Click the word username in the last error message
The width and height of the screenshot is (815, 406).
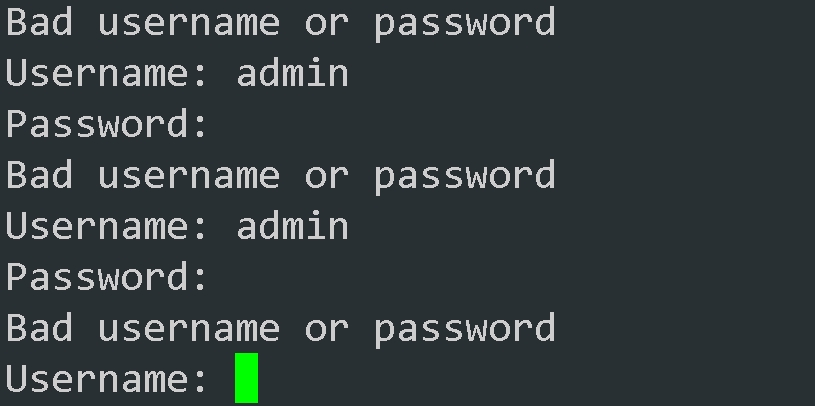point(189,328)
